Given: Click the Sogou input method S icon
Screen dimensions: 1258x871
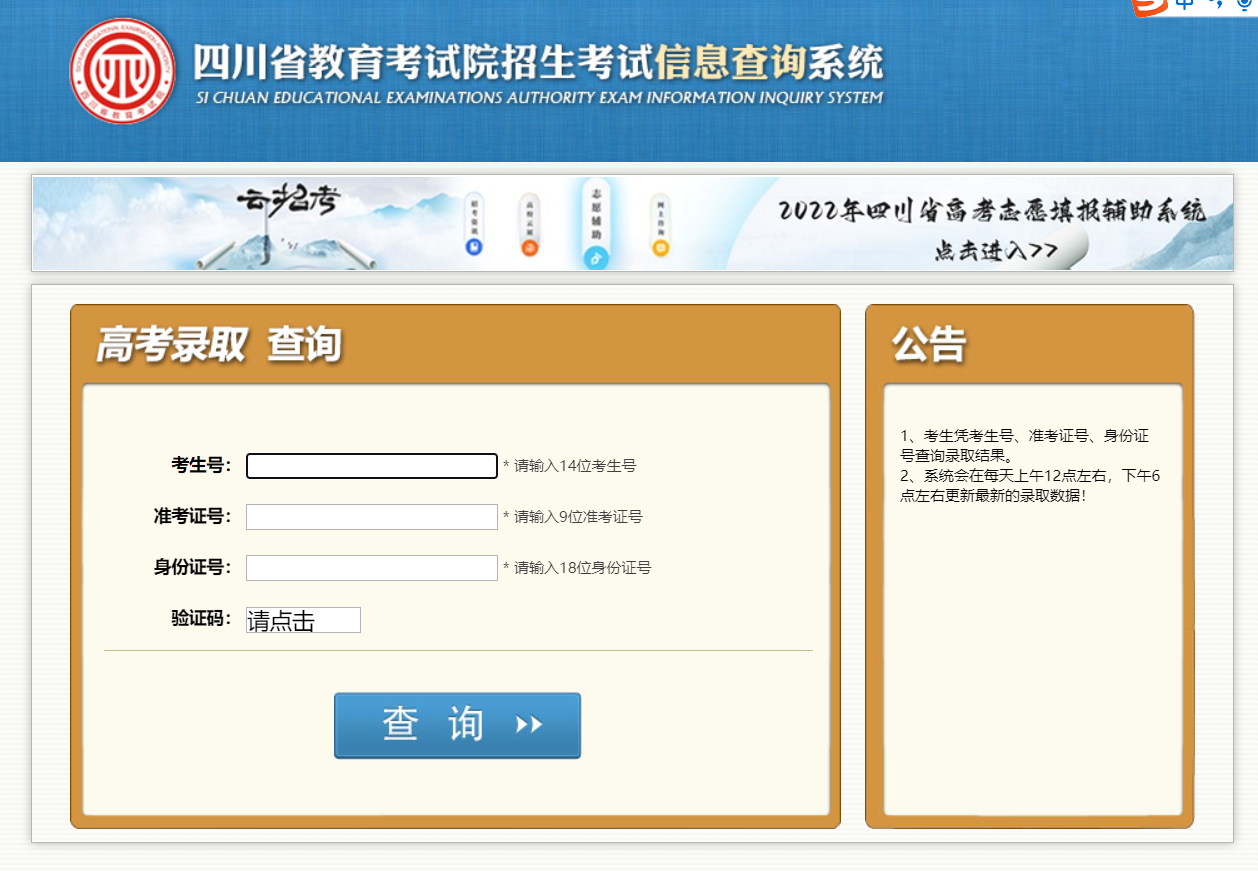Looking at the screenshot, I should point(1149,6).
